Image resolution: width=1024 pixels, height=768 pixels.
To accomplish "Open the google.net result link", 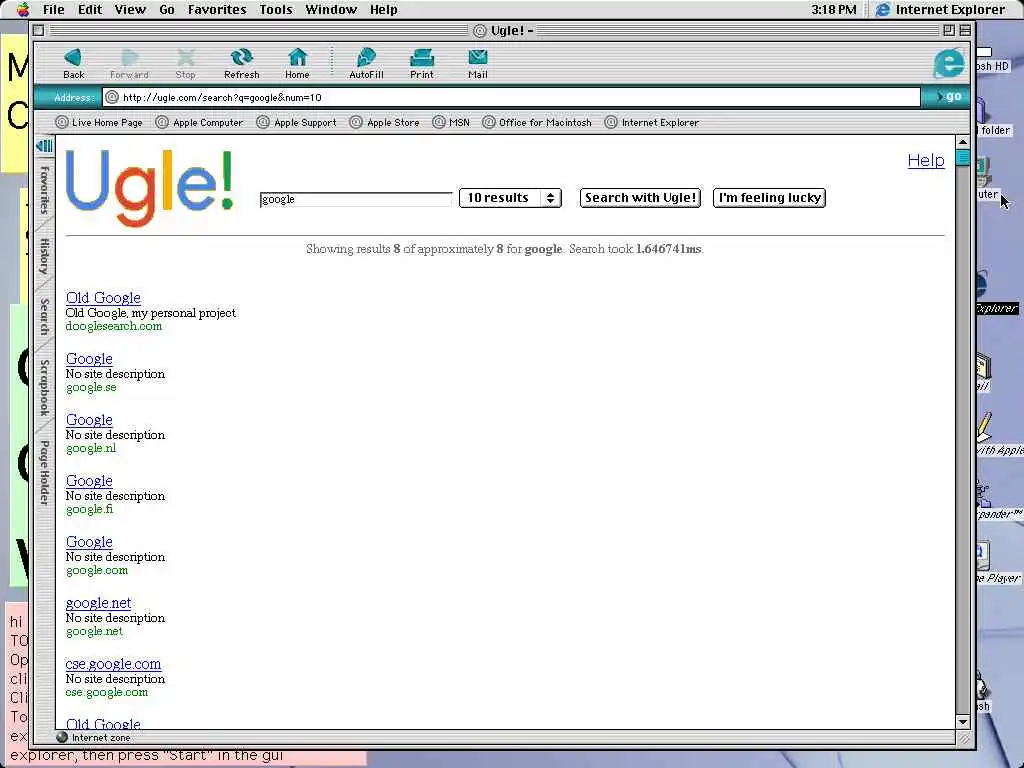I will pyautogui.click(x=98, y=603).
